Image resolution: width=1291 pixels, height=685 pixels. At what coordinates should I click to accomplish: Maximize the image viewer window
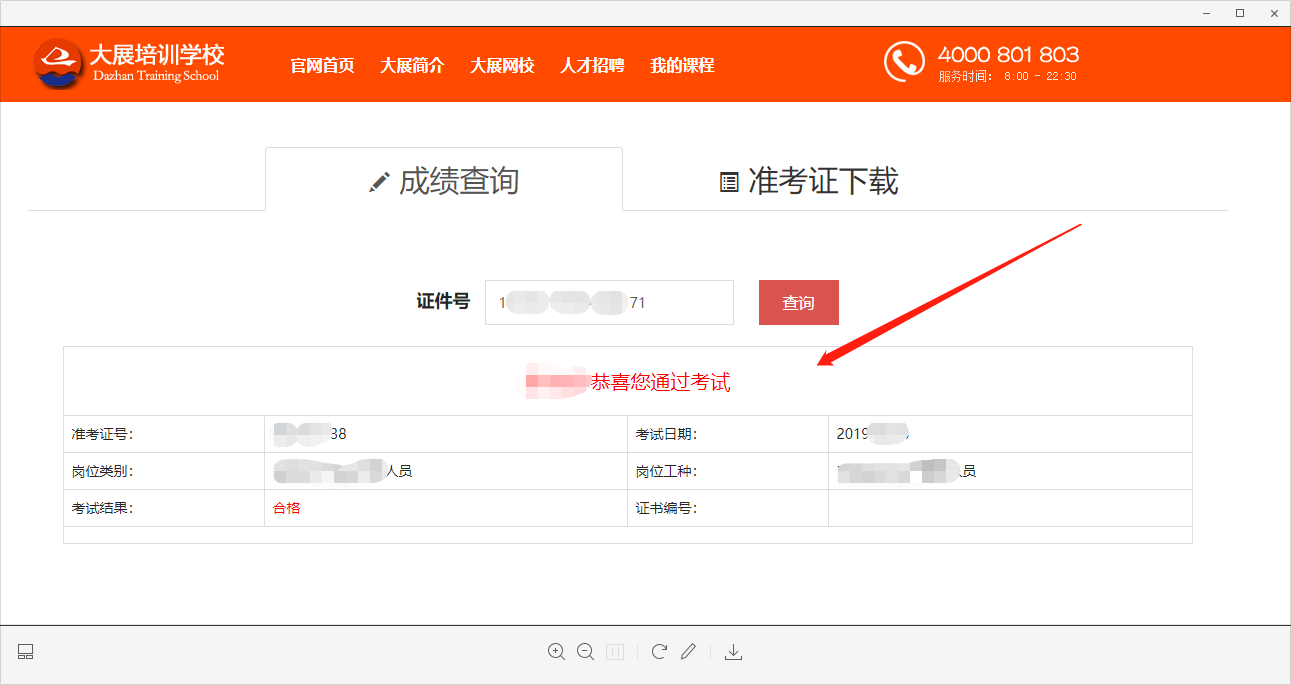coord(1240,13)
